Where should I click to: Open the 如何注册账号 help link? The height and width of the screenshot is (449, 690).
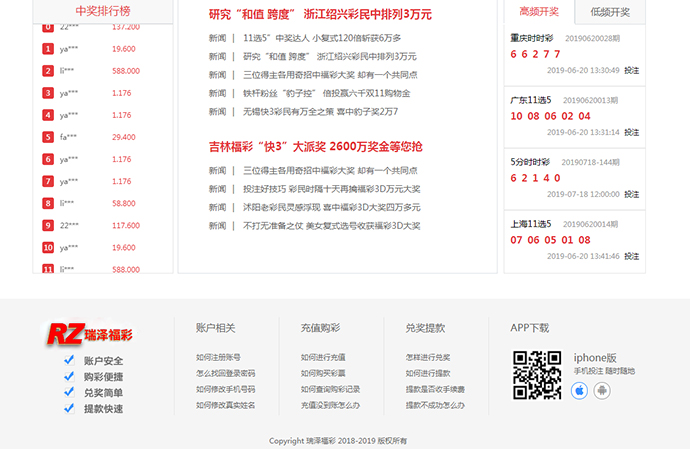[x=218, y=357]
